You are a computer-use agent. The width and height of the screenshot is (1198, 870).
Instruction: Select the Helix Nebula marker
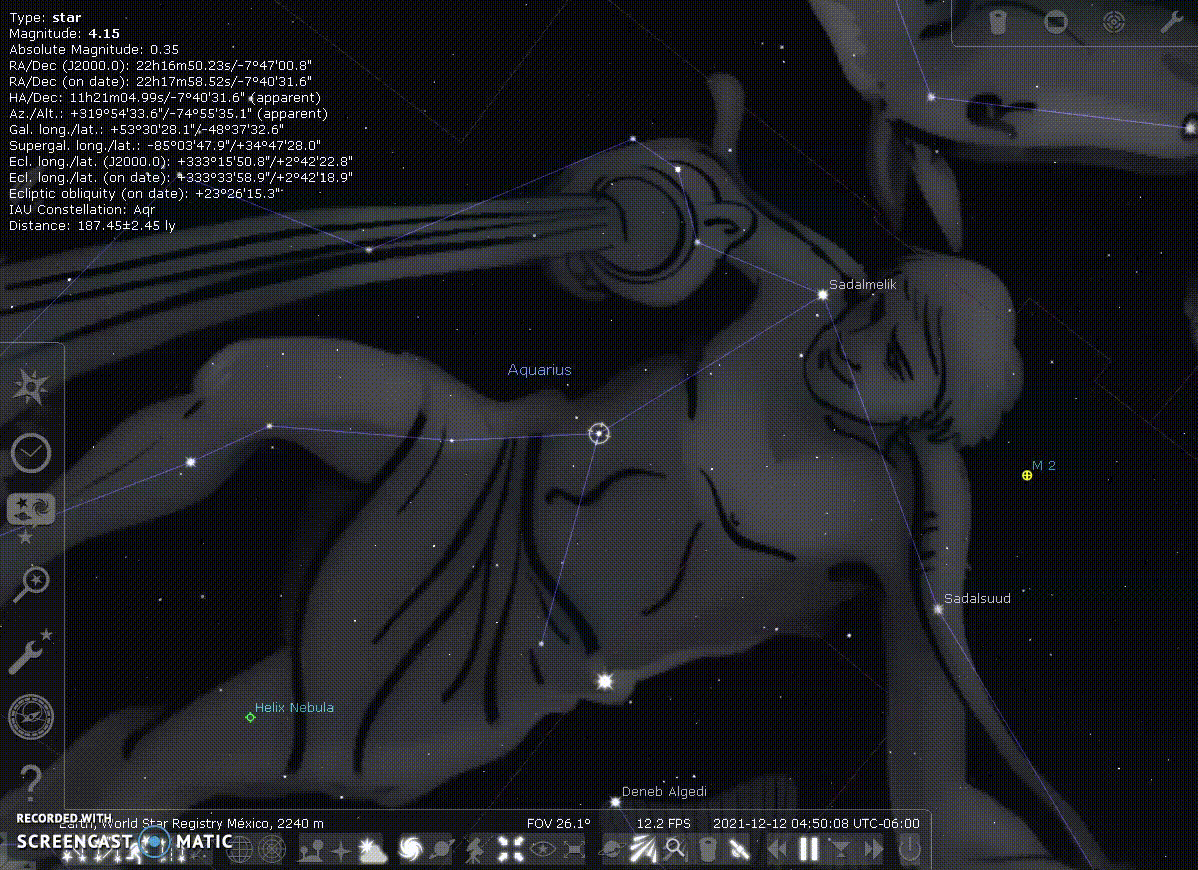[x=250, y=717]
